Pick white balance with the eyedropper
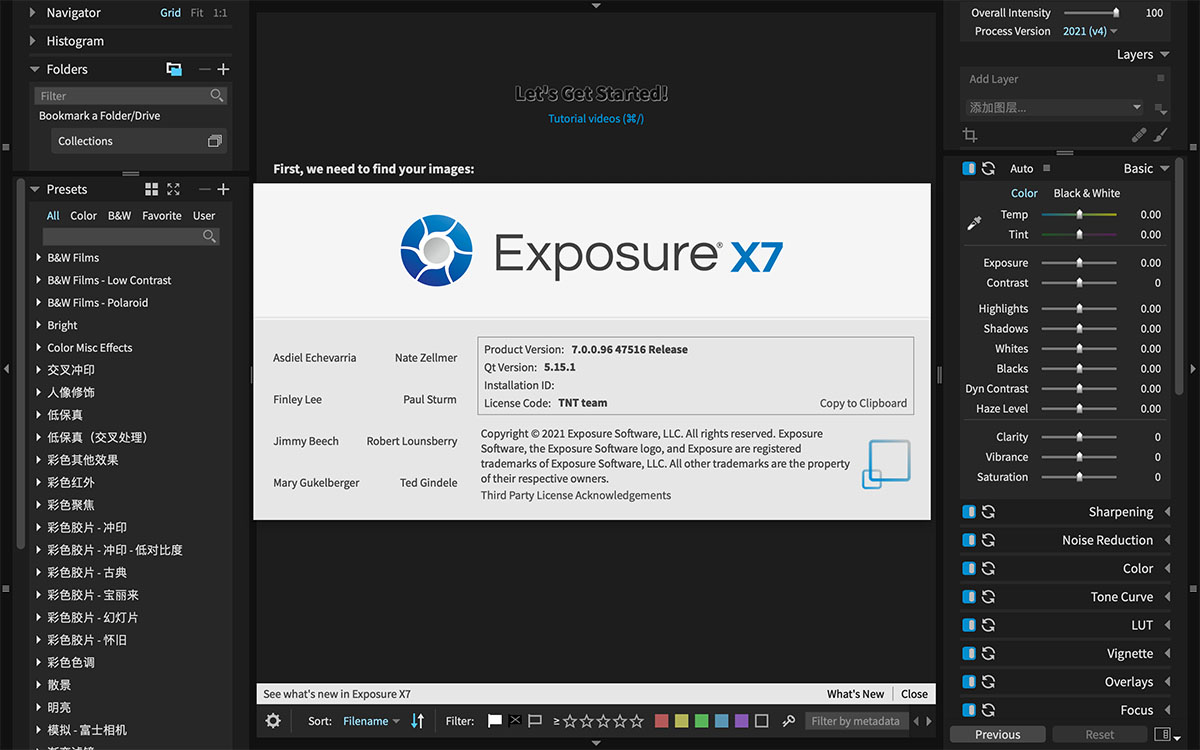 (974, 224)
